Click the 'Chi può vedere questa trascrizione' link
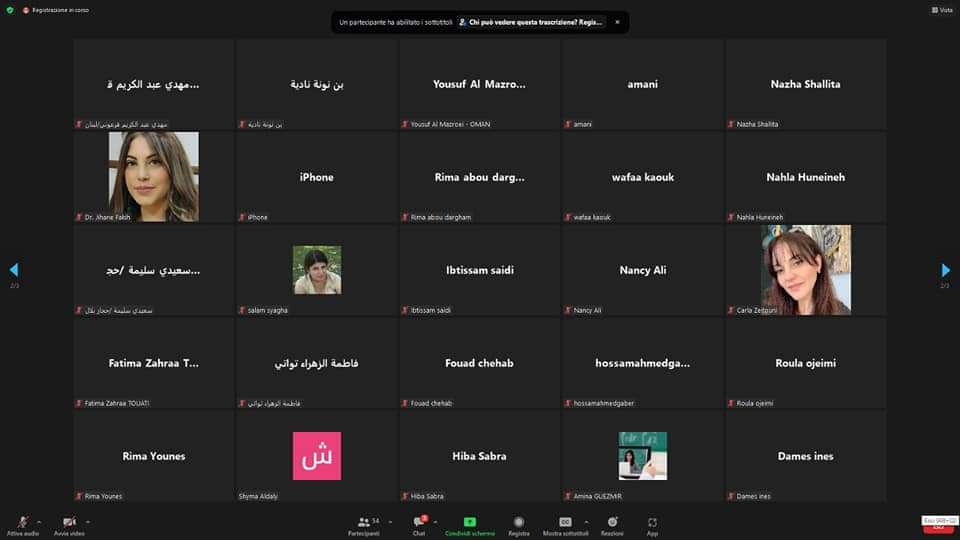This screenshot has height=540, width=960. click(x=535, y=21)
